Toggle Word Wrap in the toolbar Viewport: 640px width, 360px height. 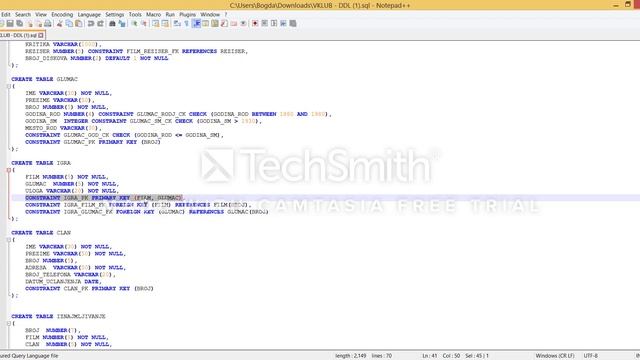point(177,24)
